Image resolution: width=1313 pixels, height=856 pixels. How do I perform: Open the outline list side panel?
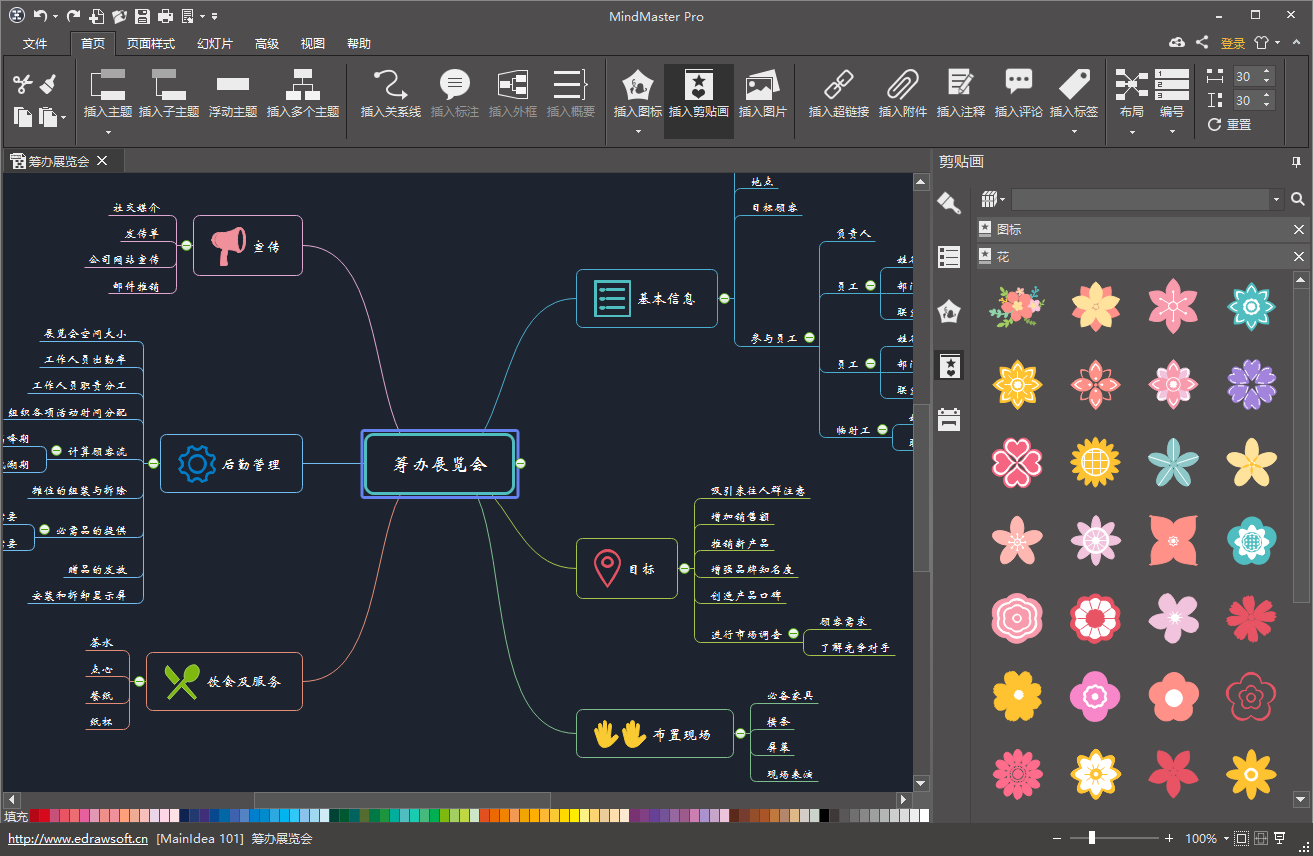(949, 257)
